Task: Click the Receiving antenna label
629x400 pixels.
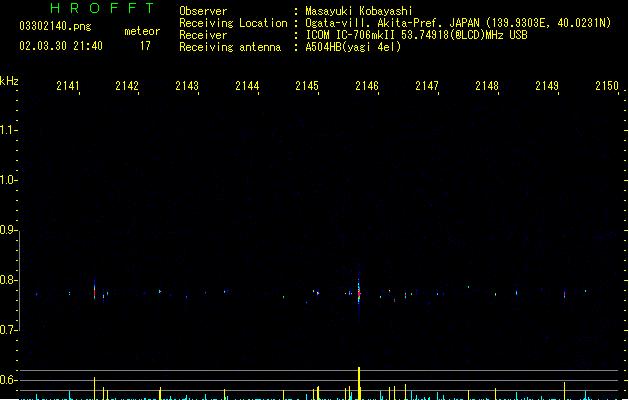Action: pos(230,47)
